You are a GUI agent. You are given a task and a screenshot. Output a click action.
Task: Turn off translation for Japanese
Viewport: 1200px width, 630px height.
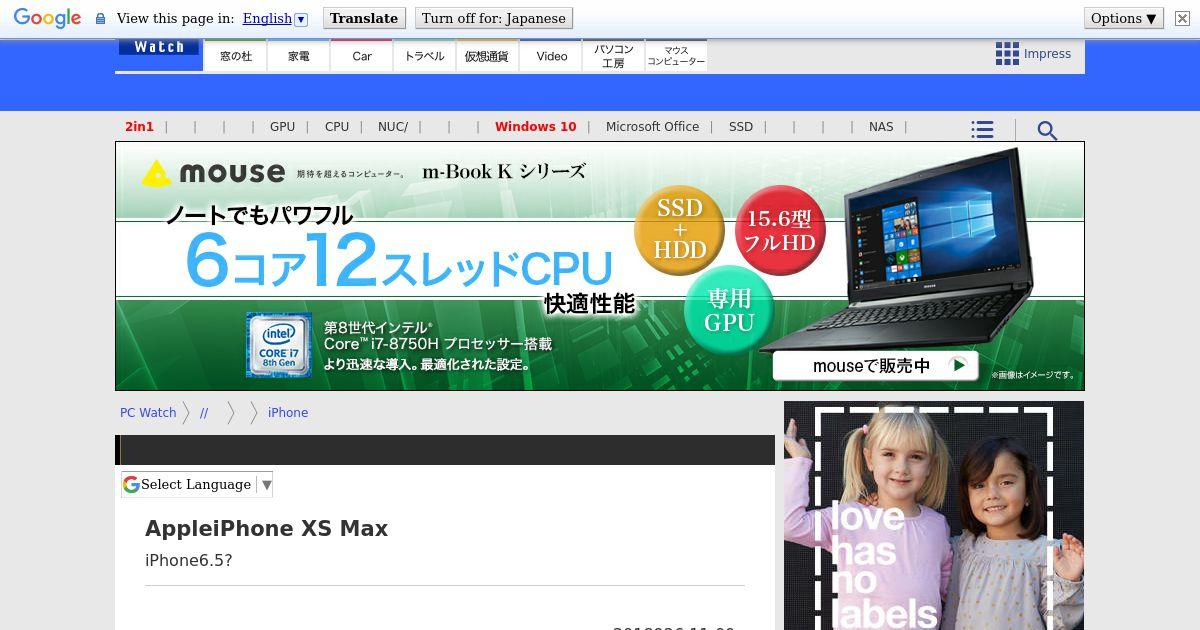coord(494,18)
